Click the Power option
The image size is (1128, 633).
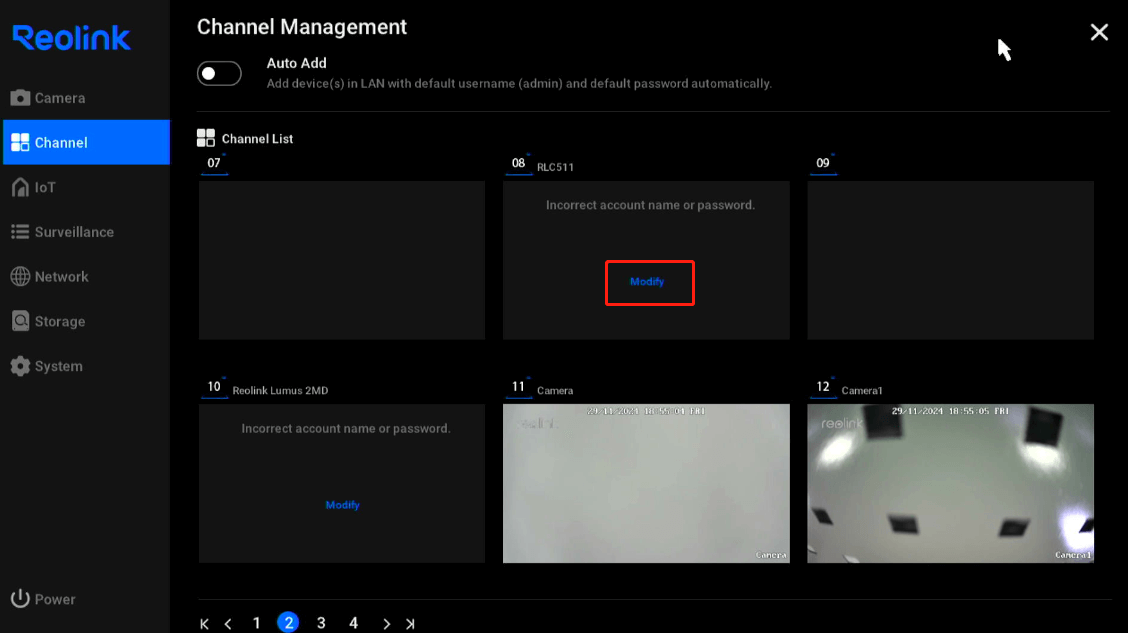coord(43,598)
